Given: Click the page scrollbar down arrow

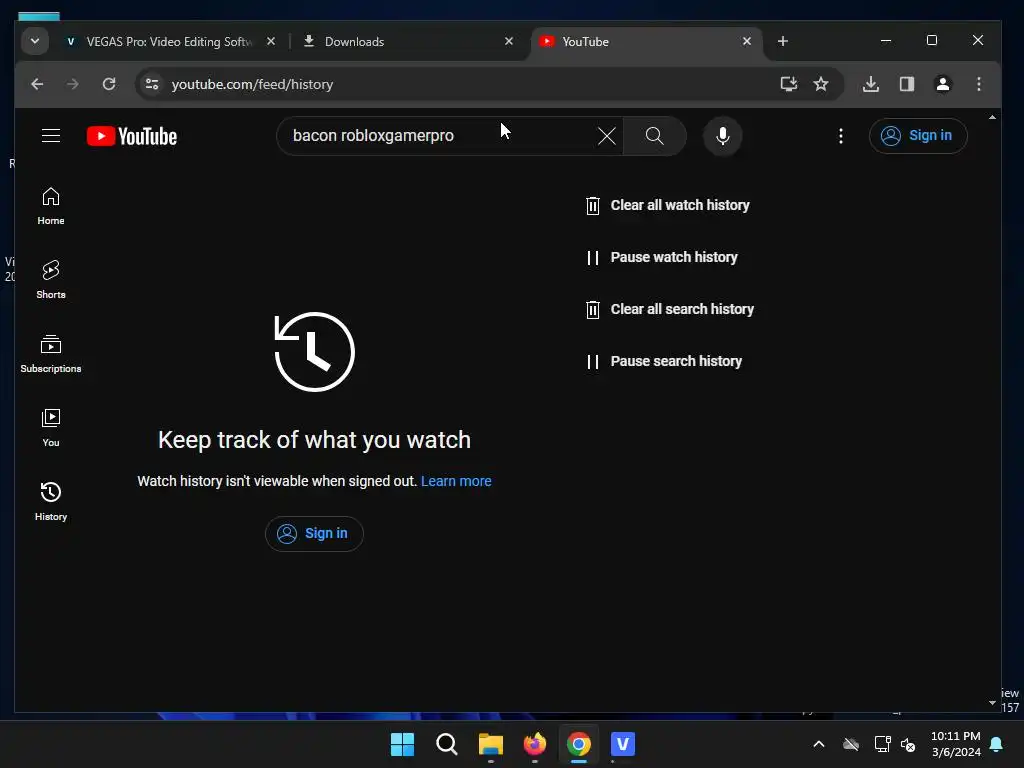Looking at the screenshot, I should pyautogui.click(x=992, y=703).
